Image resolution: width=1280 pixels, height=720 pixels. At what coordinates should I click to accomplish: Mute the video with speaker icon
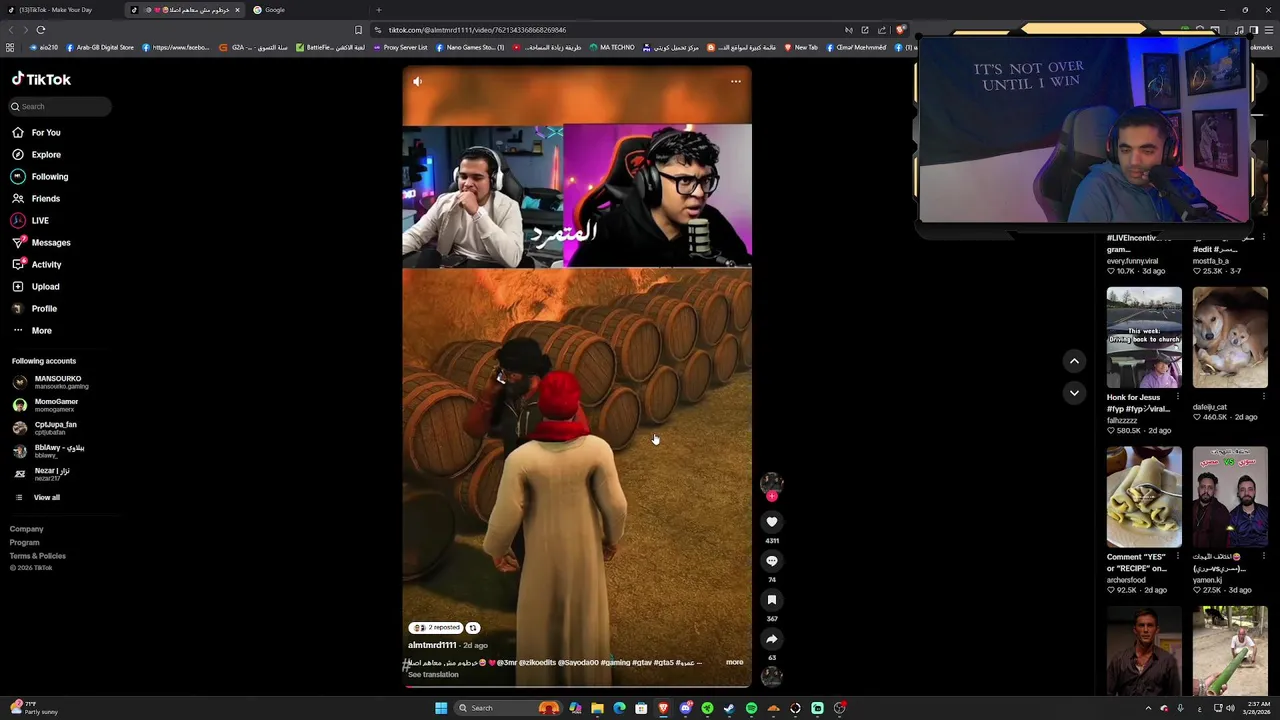pyautogui.click(x=418, y=82)
